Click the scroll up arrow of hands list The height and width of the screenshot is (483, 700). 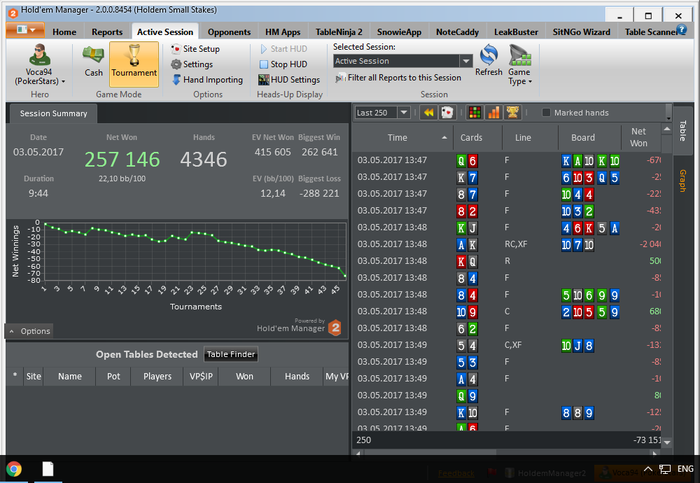[x=667, y=129]
